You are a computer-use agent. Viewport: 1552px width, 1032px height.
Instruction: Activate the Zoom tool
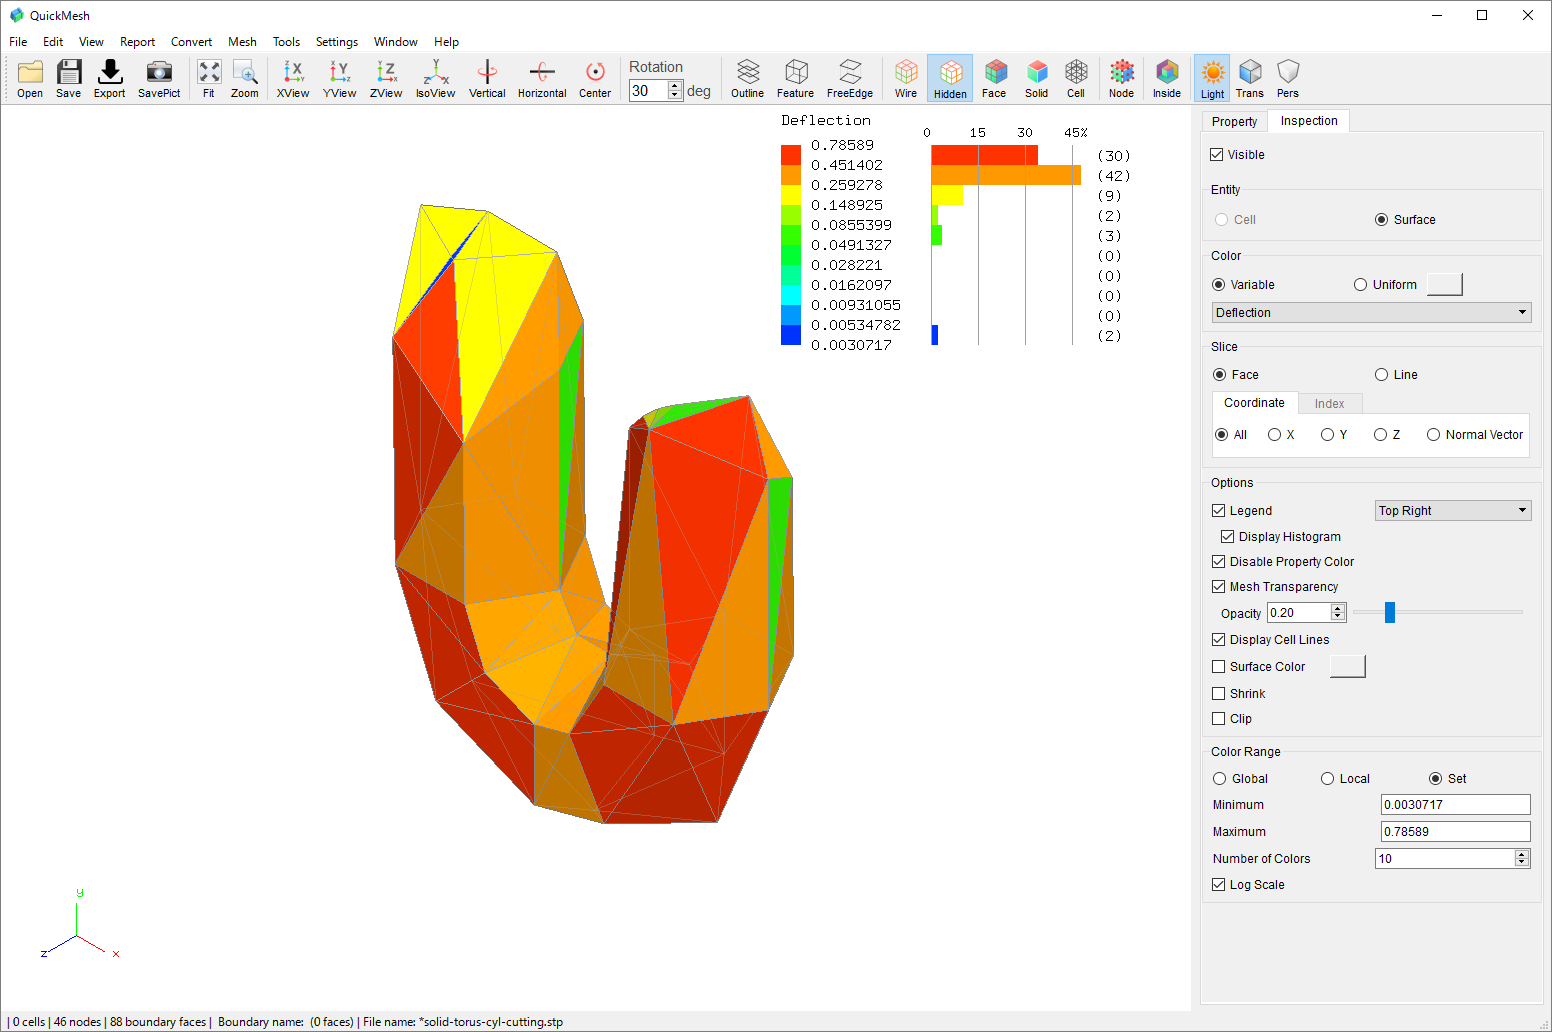click(245, 78)
